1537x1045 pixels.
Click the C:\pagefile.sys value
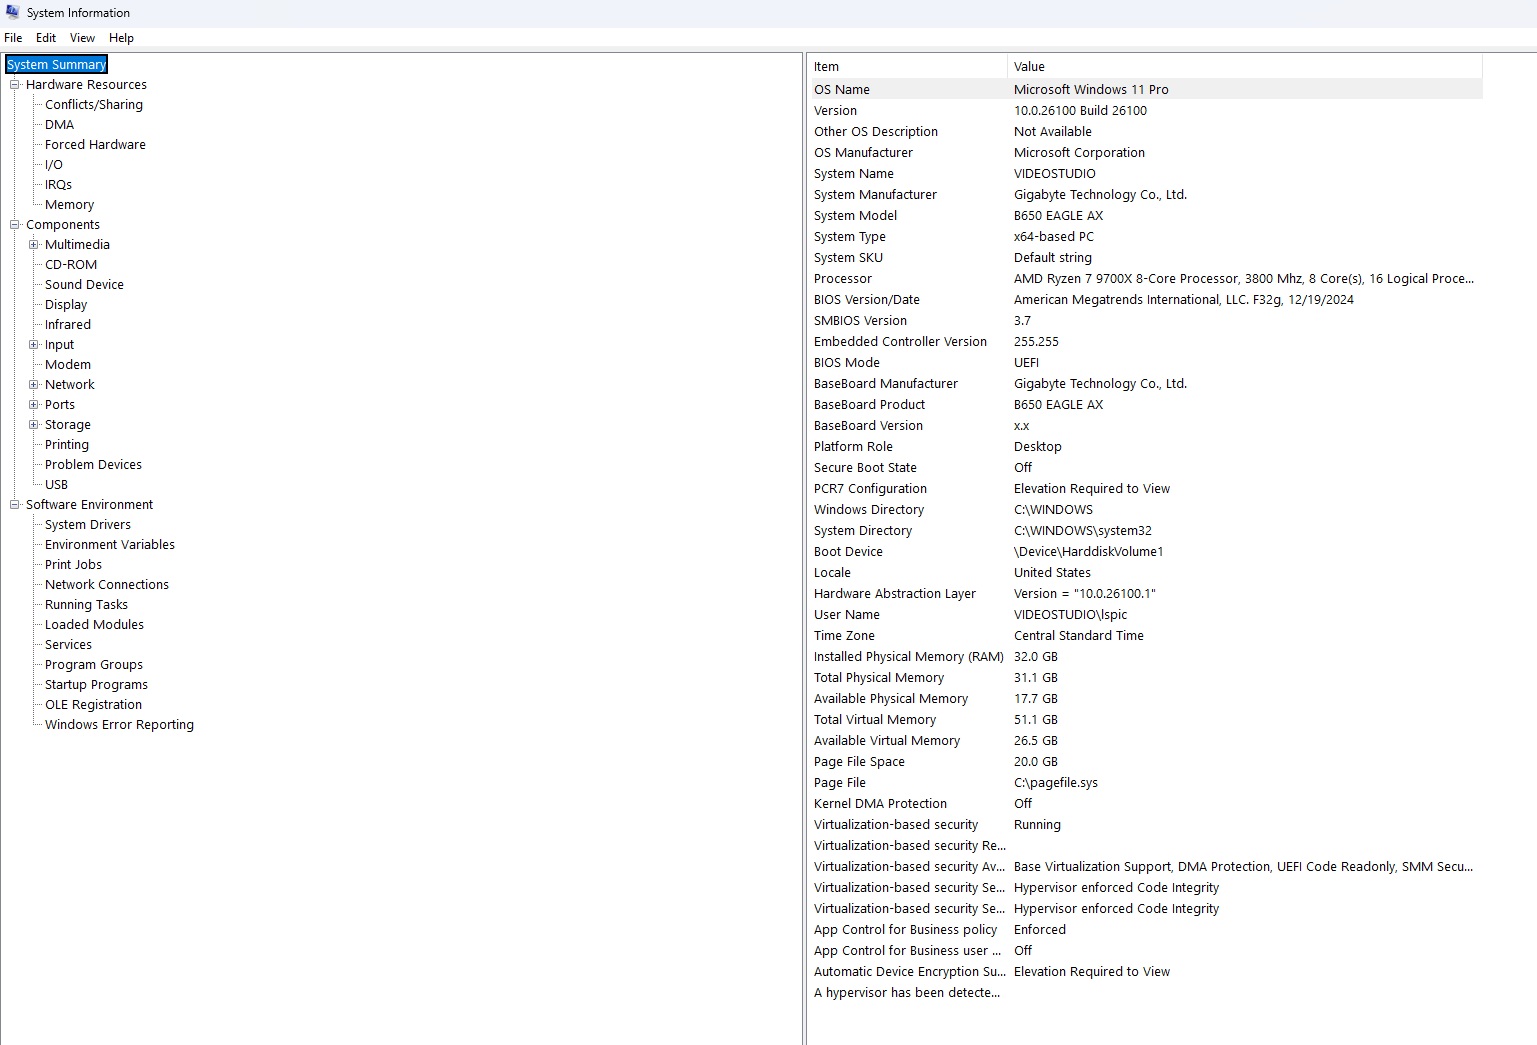(x=1055, y=783)
